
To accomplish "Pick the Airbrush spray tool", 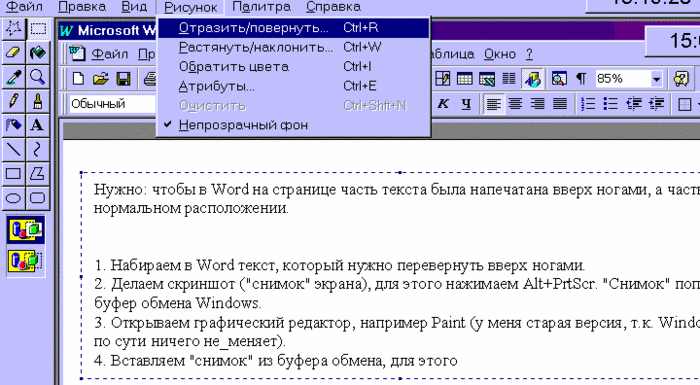I will point(13,125).
